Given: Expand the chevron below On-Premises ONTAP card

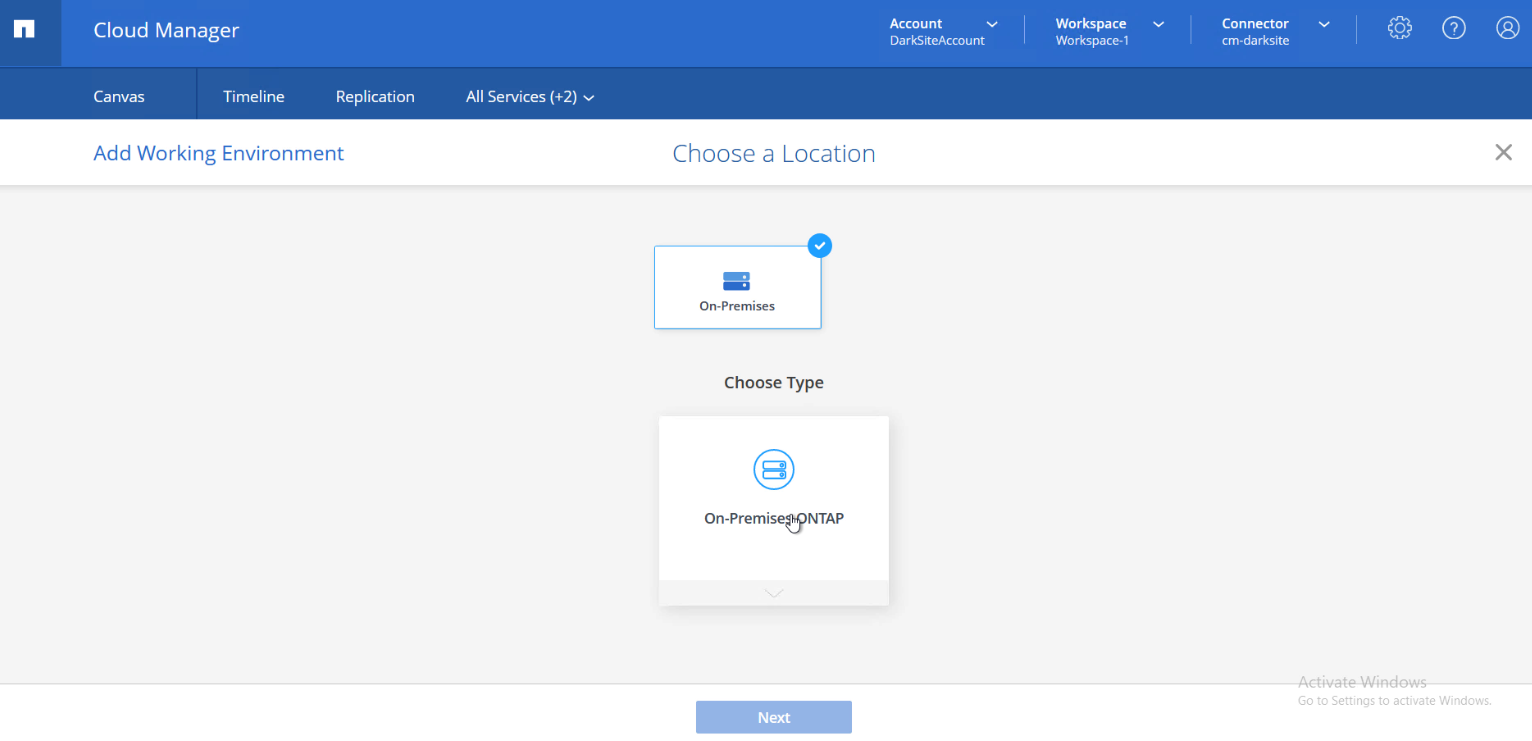Looking at the screenshot, I should [774, 593].
